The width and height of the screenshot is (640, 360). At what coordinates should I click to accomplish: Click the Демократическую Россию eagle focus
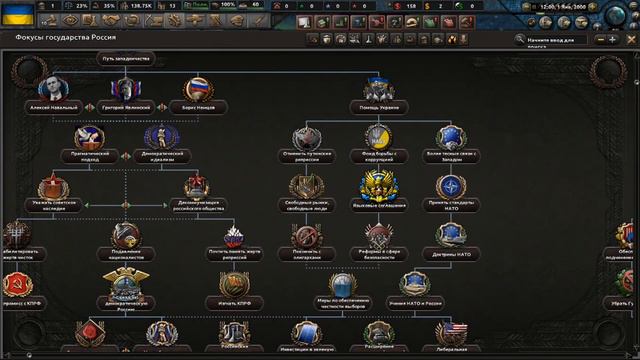(x=126, y=284)
